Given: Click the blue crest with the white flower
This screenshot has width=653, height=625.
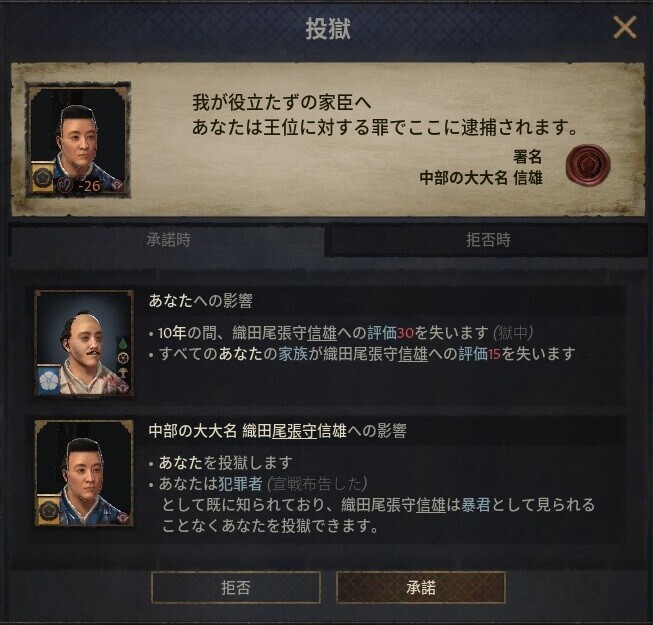Looking at the screenshot, I should coord(49,380).
